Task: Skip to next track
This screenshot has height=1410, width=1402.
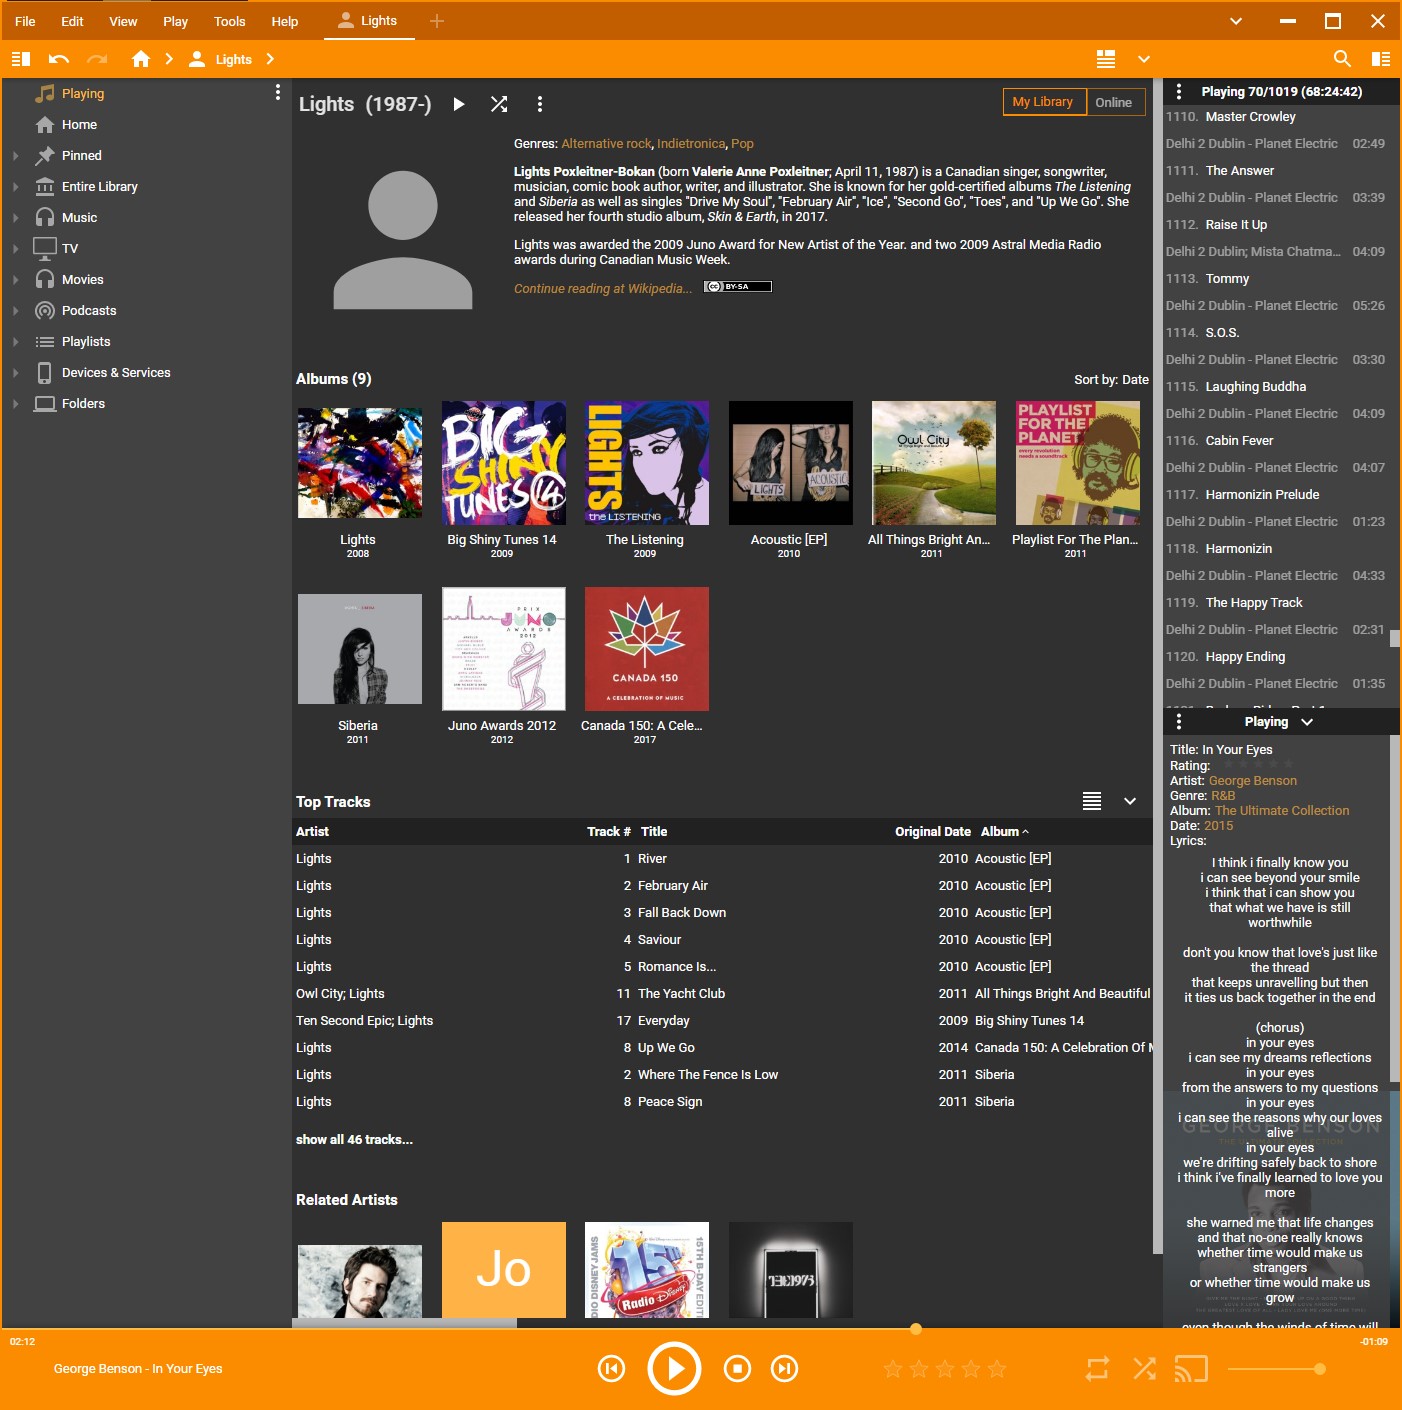Action: click(x=785, y=1368)
